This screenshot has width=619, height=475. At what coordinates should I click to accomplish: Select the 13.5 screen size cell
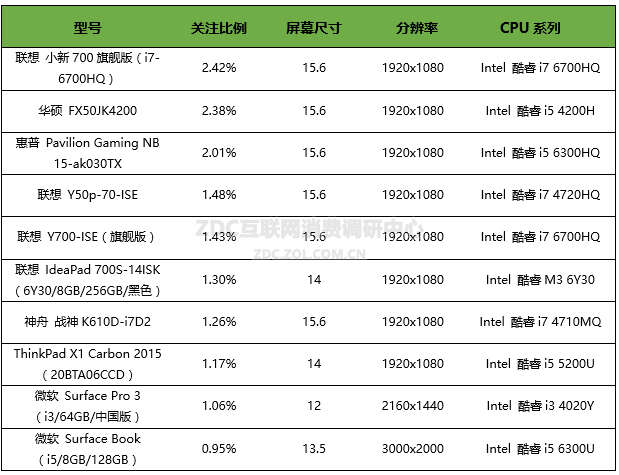pos(313,448)
